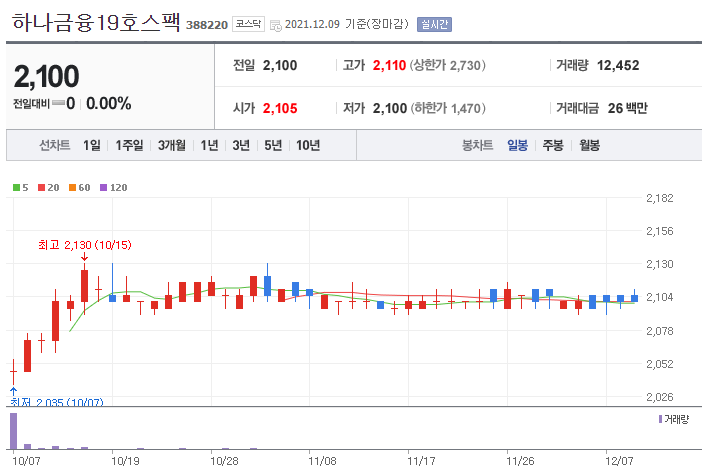Click the orange 60-day moving average legend swatch
Viewport: 702px width, 473px height.
[x=73, y=187]
